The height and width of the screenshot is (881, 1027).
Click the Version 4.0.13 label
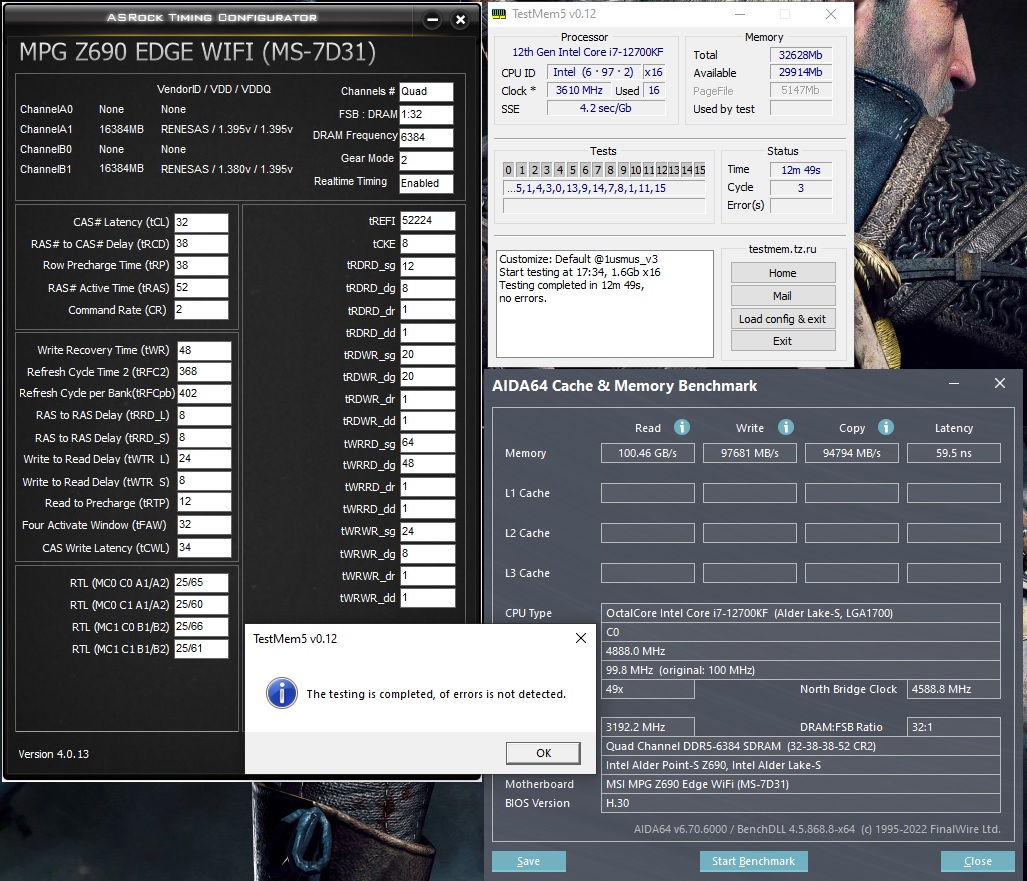click(x=54, y=754)
